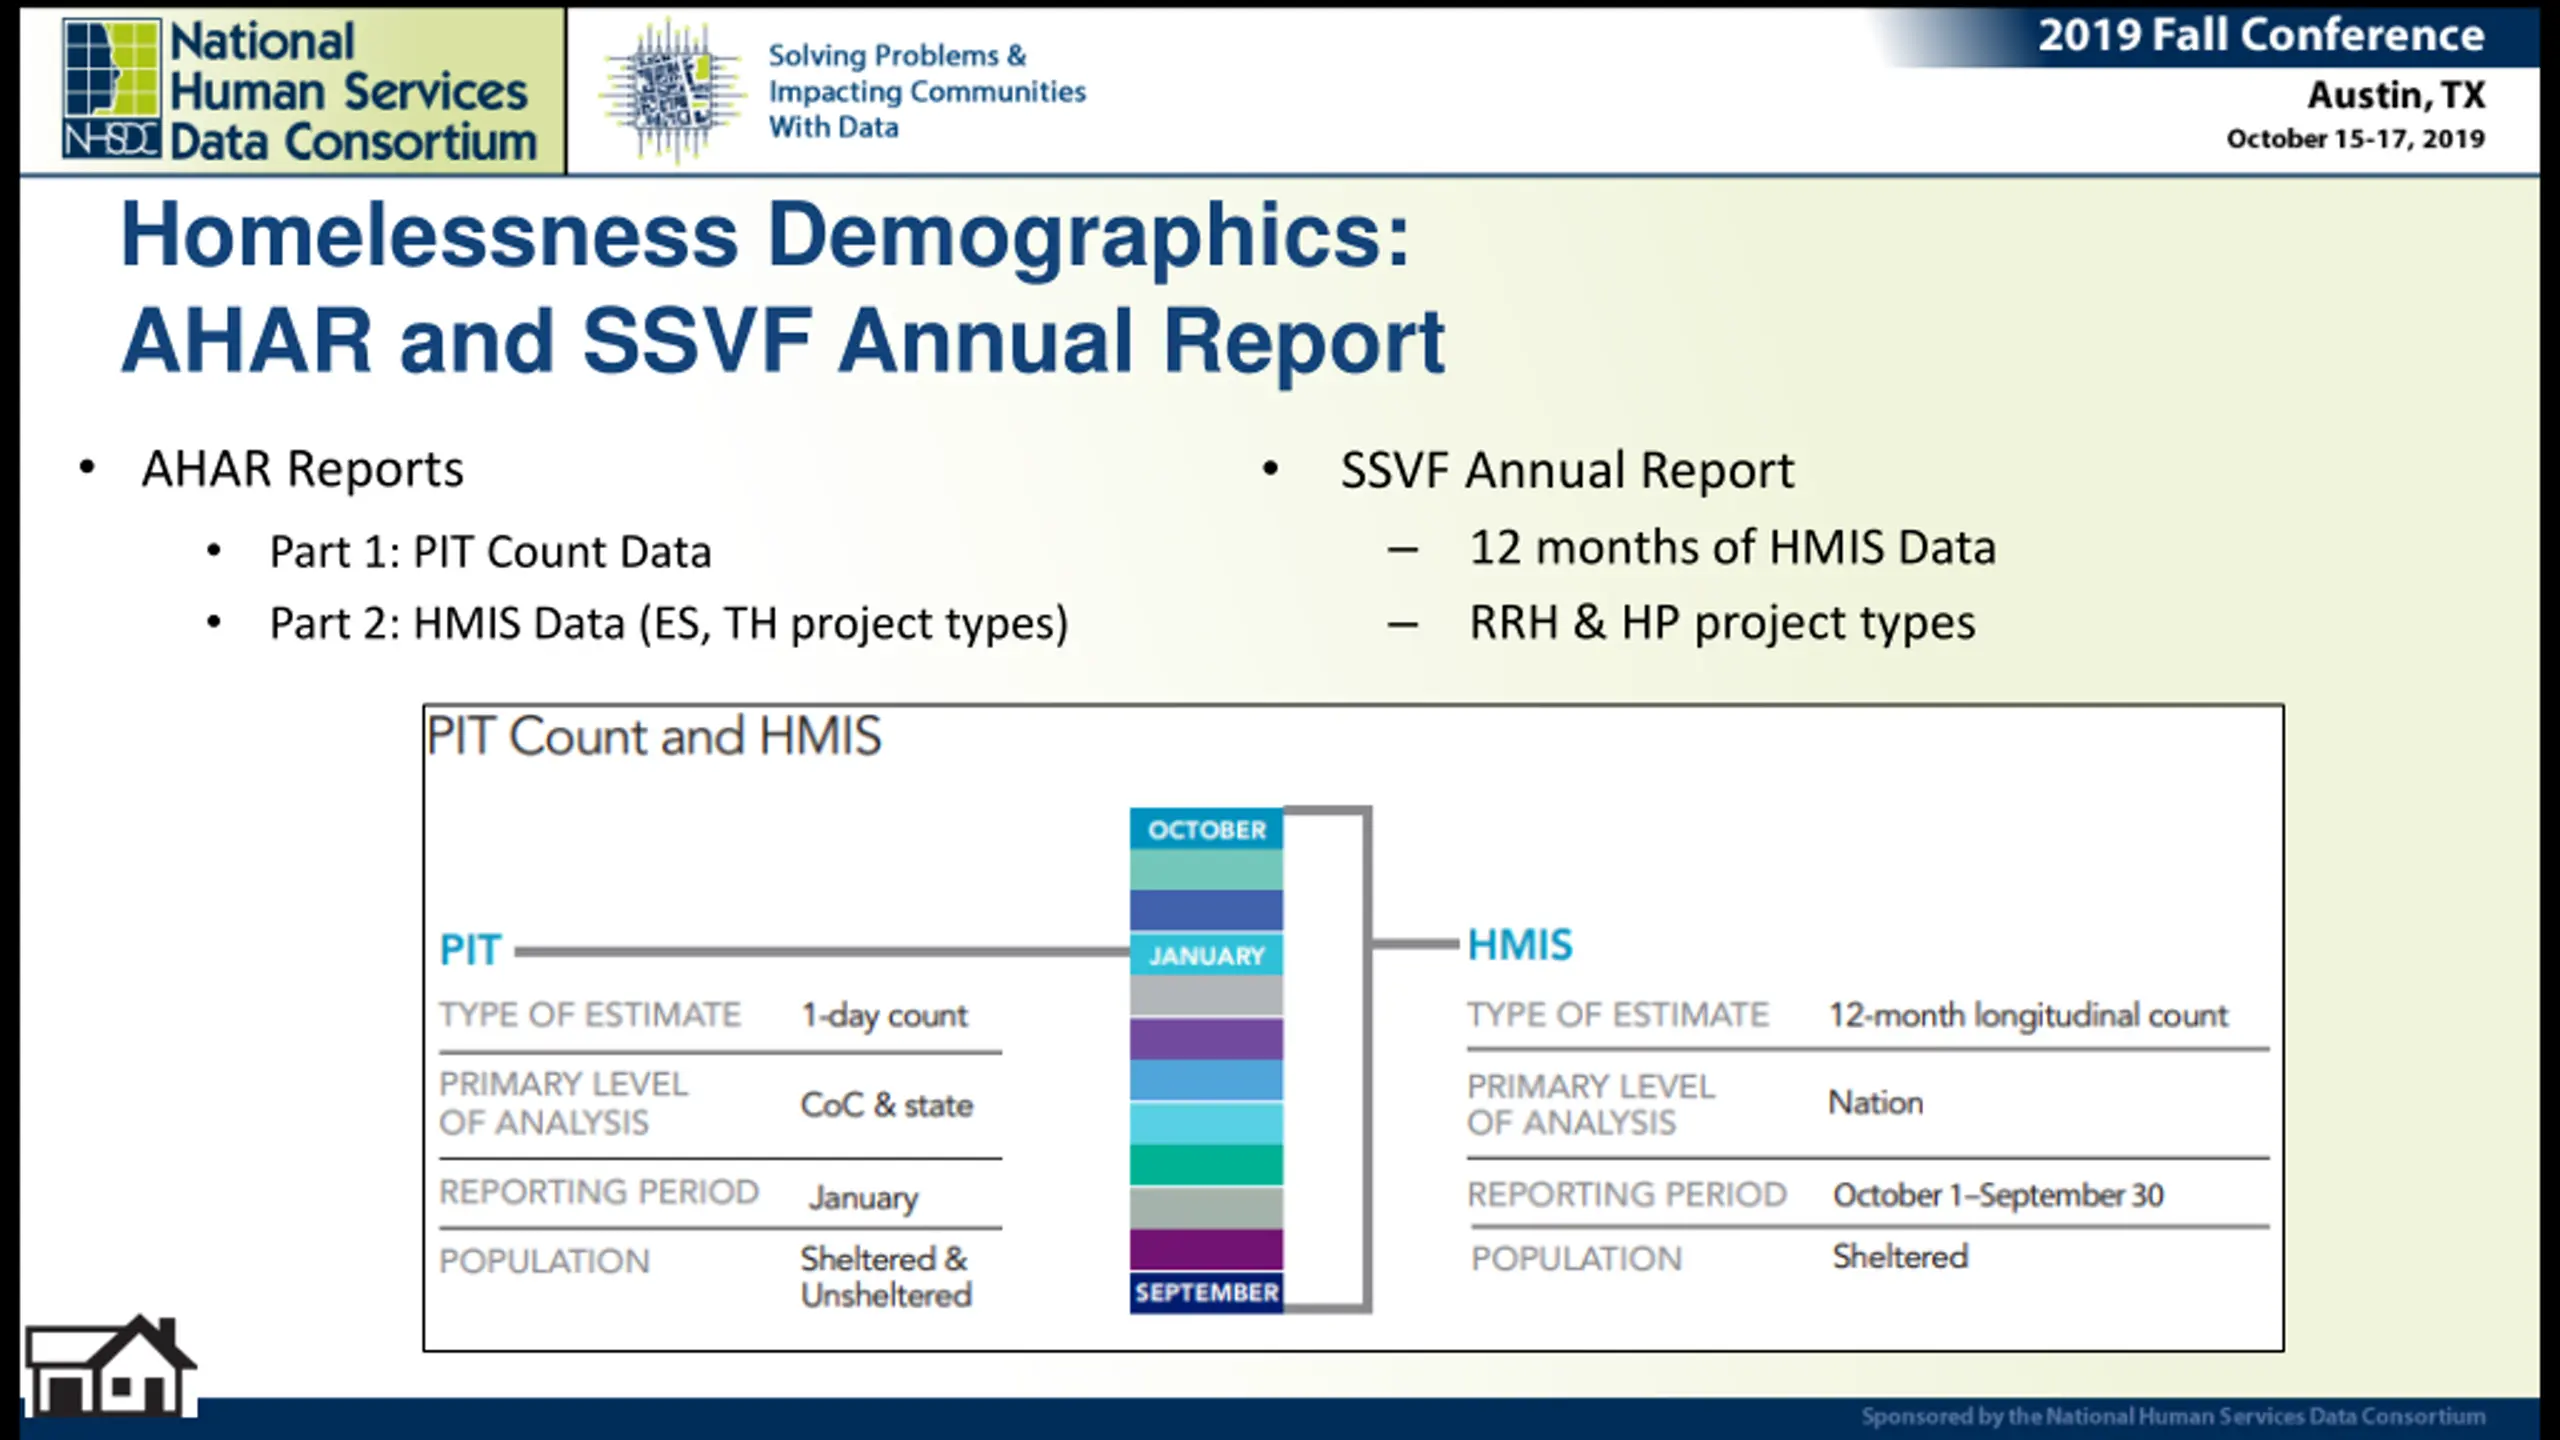The width and height of the screenshot is (2560, 1440).
Task: Click the OCTOBER month block
Action: 1206,829
